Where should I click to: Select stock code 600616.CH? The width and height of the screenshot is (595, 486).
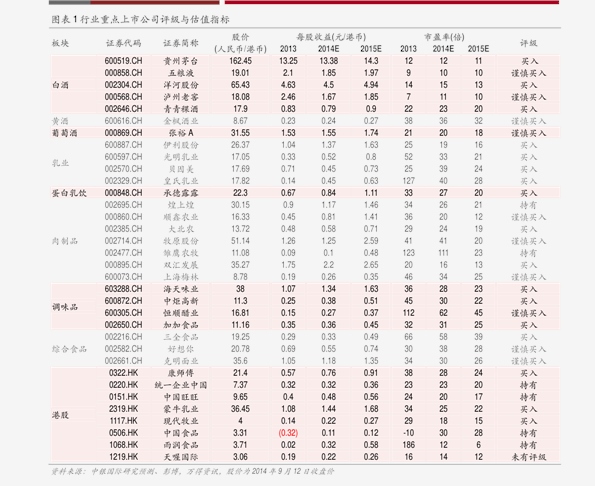[123, 121]
